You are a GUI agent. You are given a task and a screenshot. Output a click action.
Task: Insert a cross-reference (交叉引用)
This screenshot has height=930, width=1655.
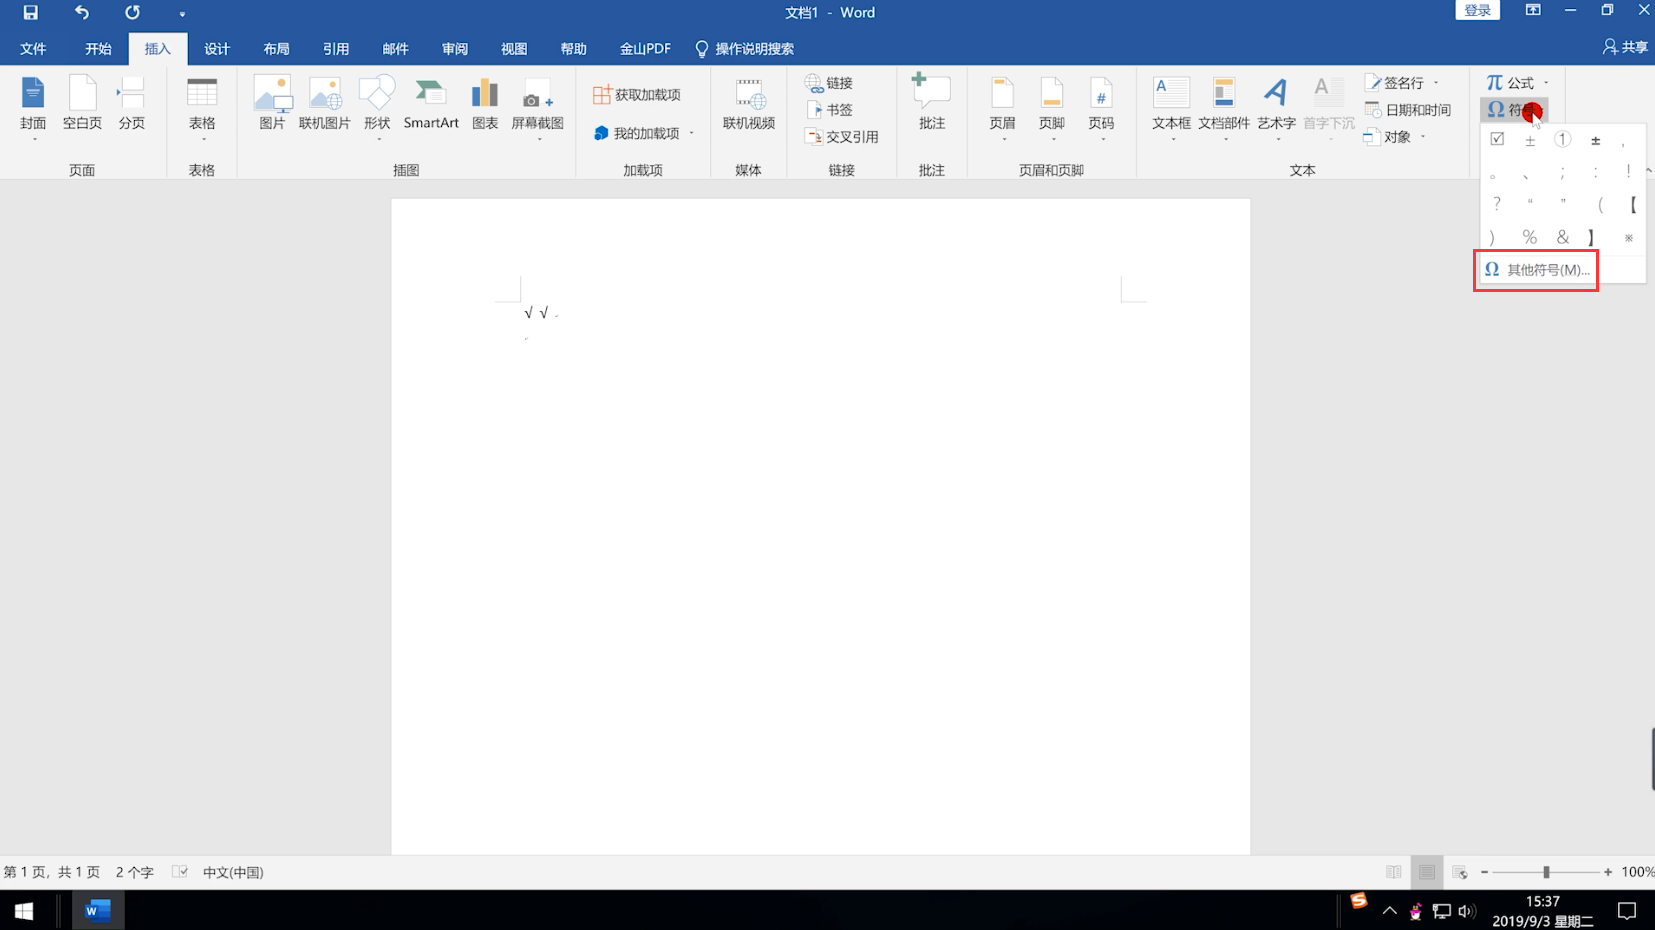pos(842,137)
